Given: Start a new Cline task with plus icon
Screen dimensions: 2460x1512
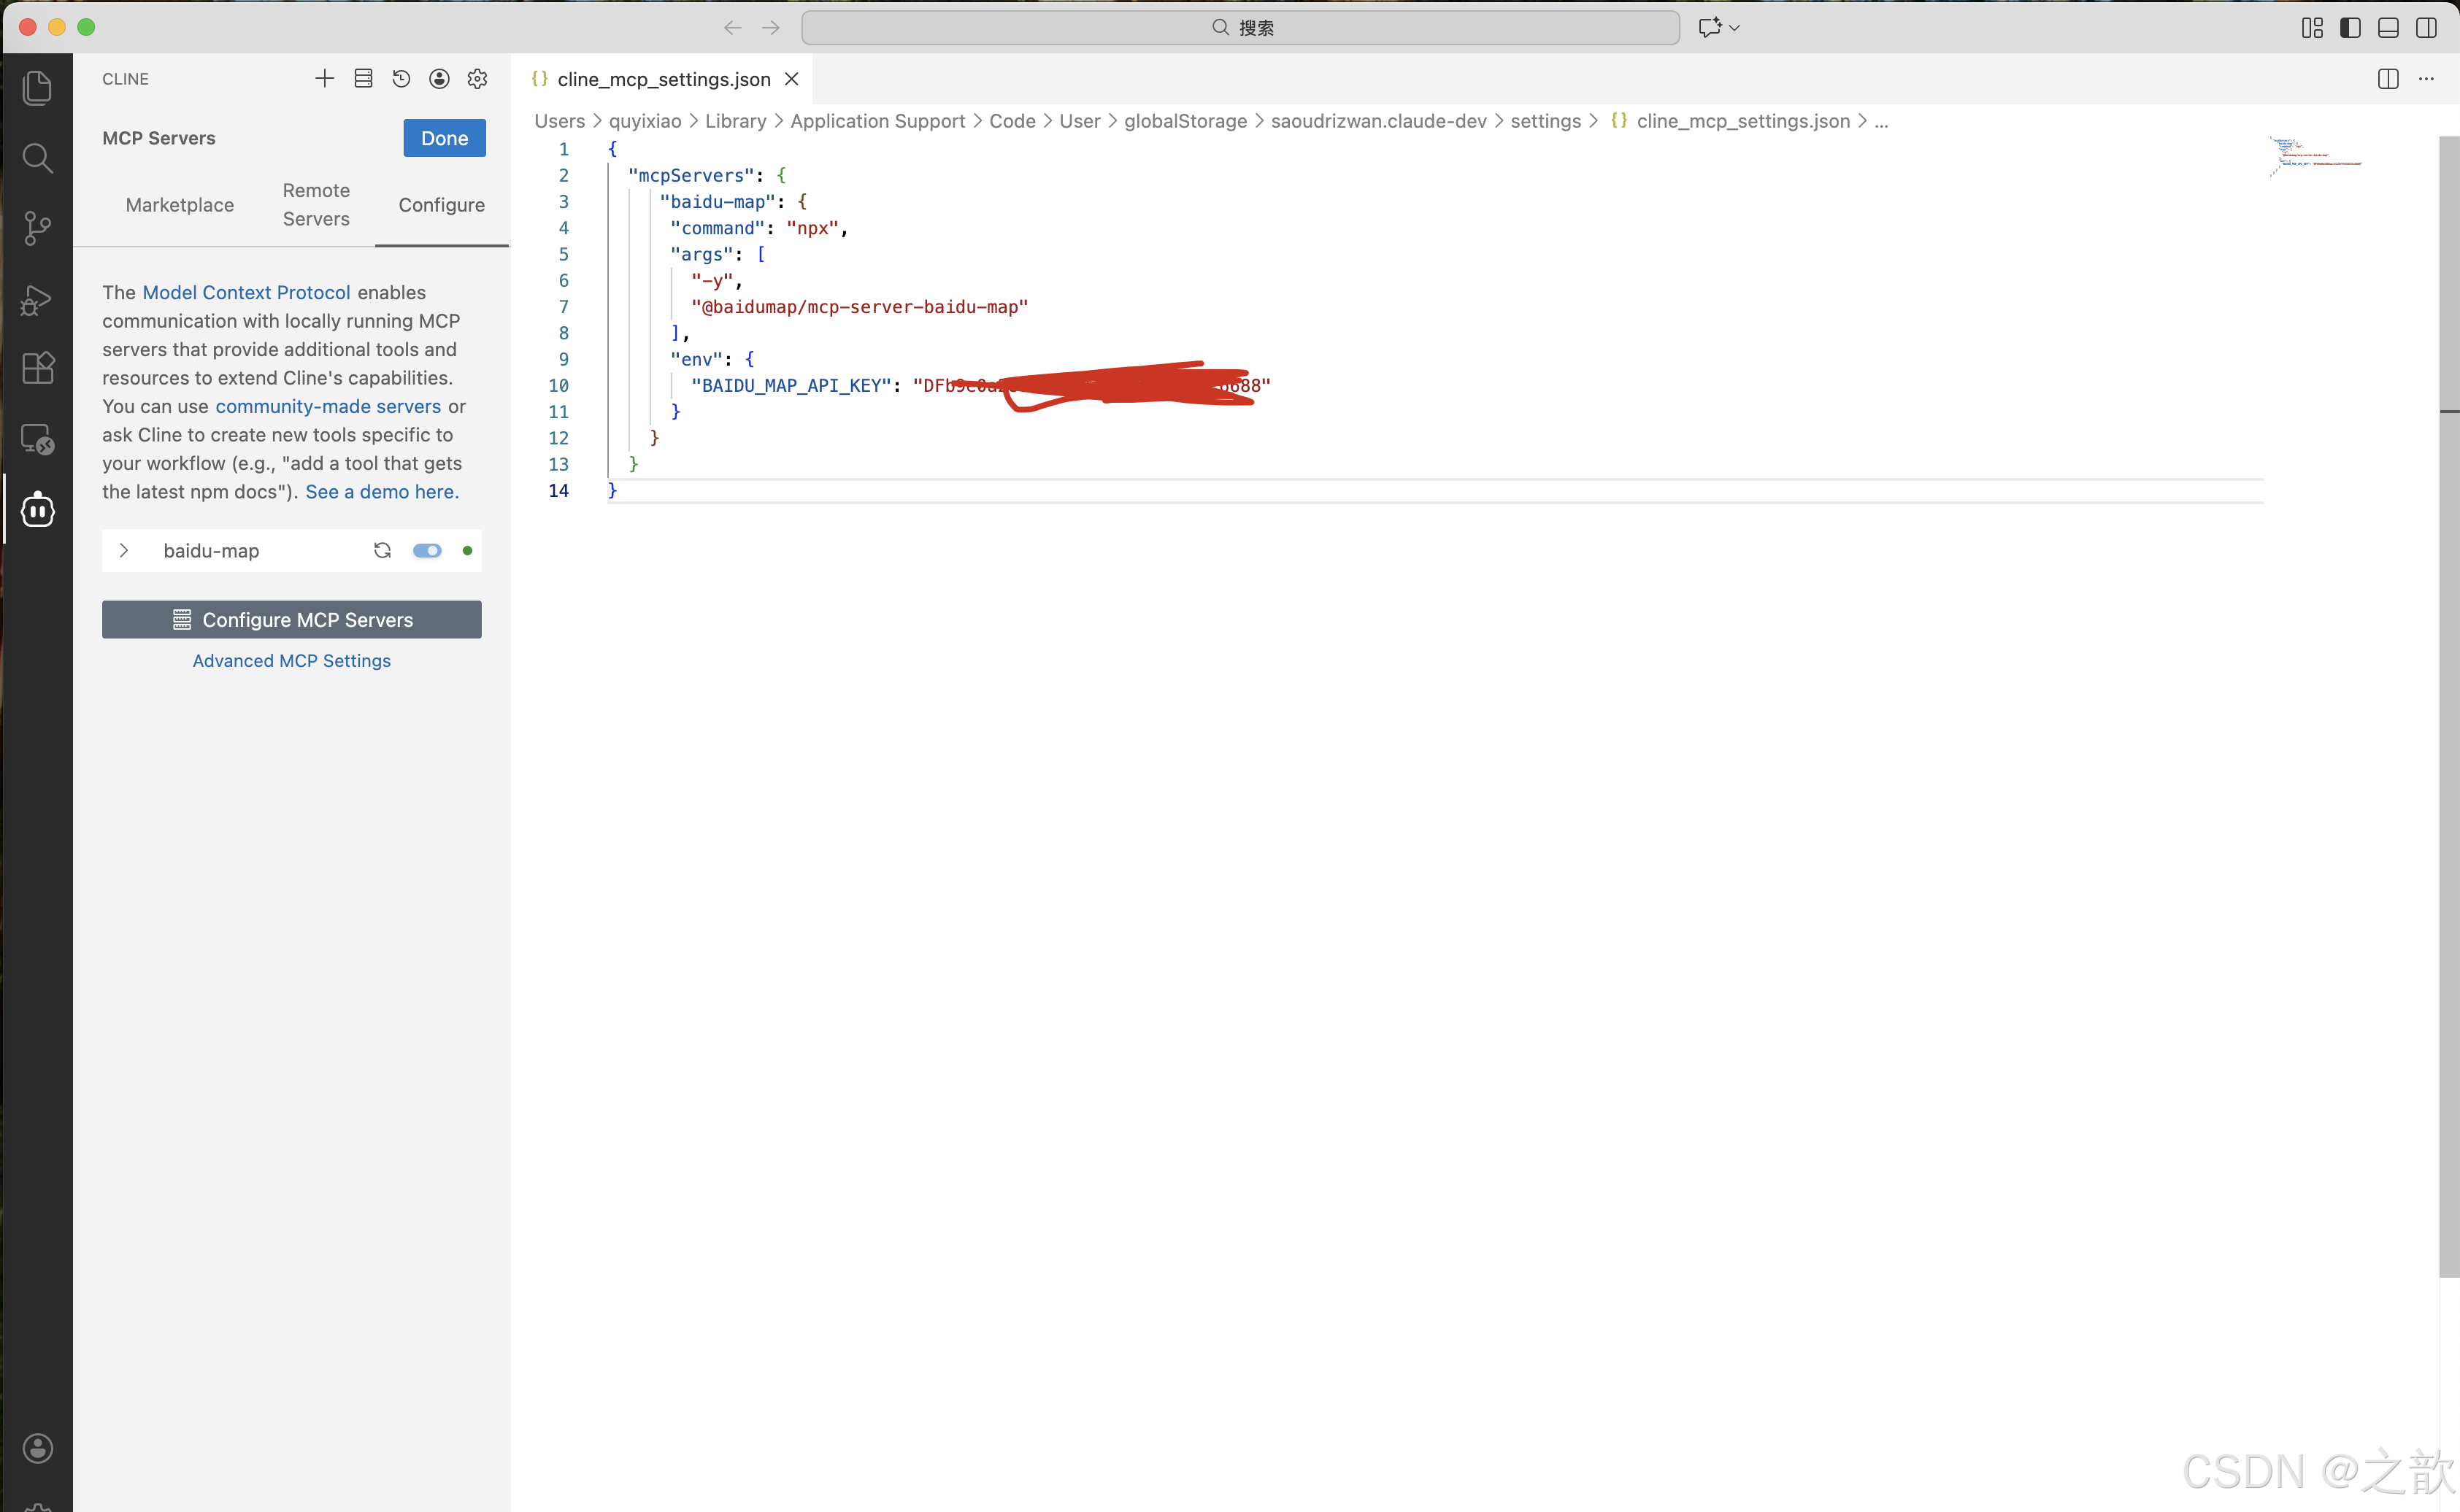Looking at the screenshot, I should click(x=324, y=79).
